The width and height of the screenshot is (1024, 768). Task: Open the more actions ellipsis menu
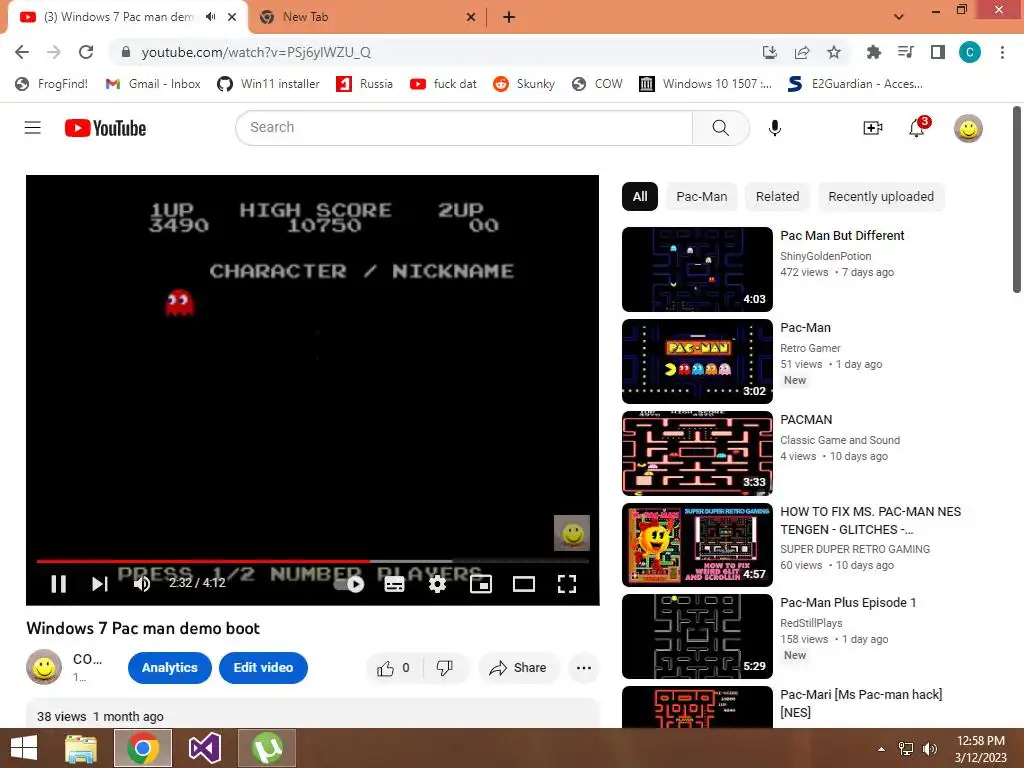tap(584, 667)
